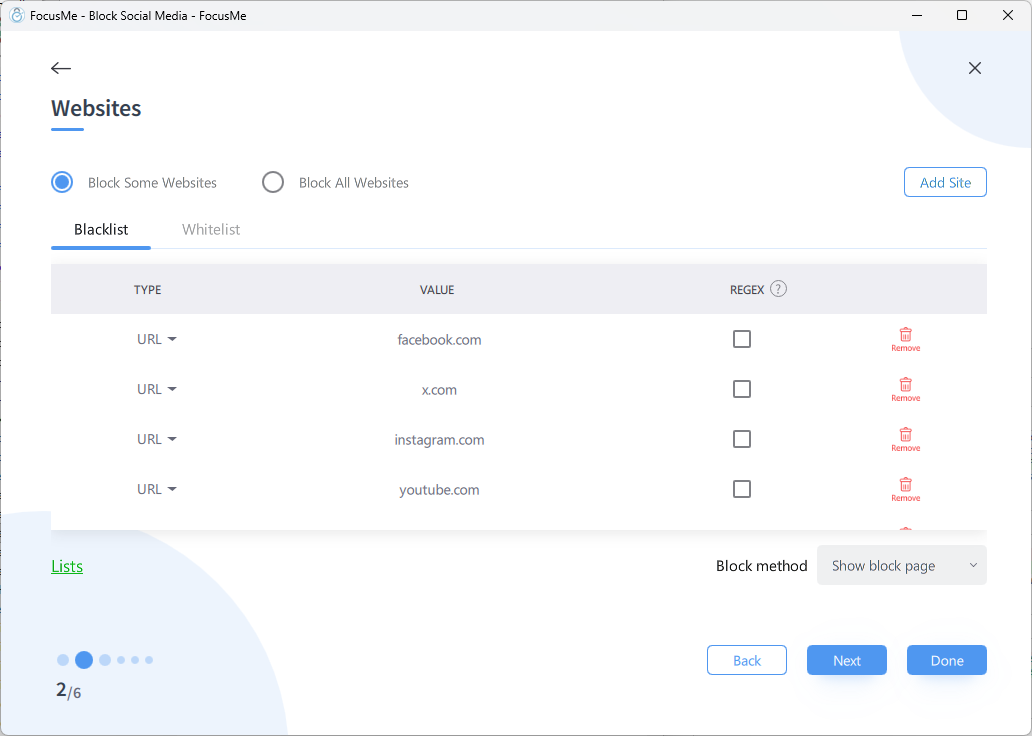Click the Back button
The image size is (1032, 736).
[x=747, y=660]
